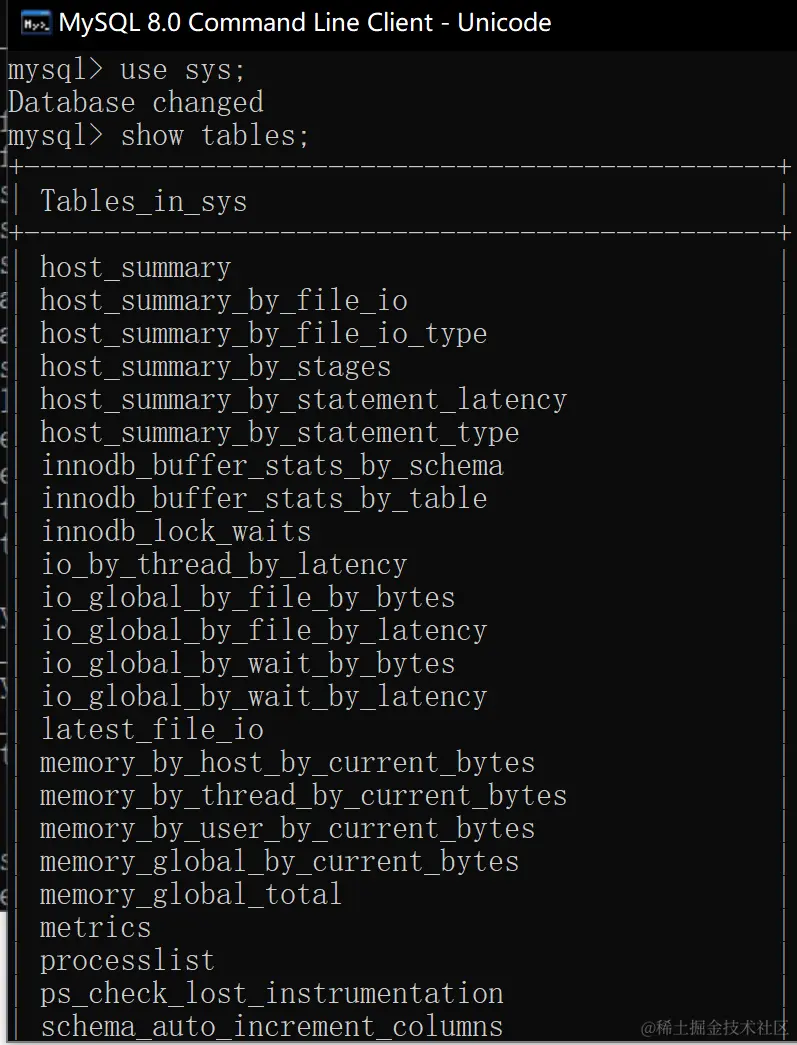This screenshot has height=1045, width=797.
Task: Click the MySQL icon in title bar
Action: (x=35, y=23)
